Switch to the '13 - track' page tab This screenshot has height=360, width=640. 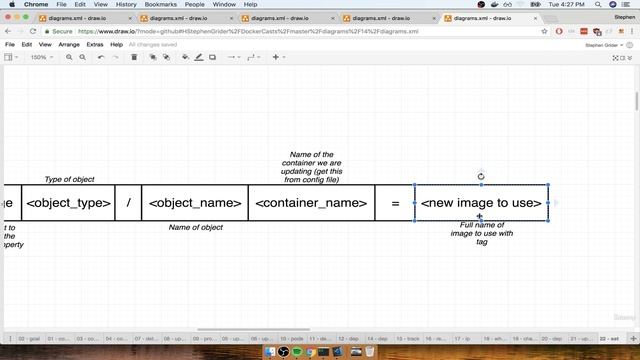pyautogui.click(x=408, y=339)
